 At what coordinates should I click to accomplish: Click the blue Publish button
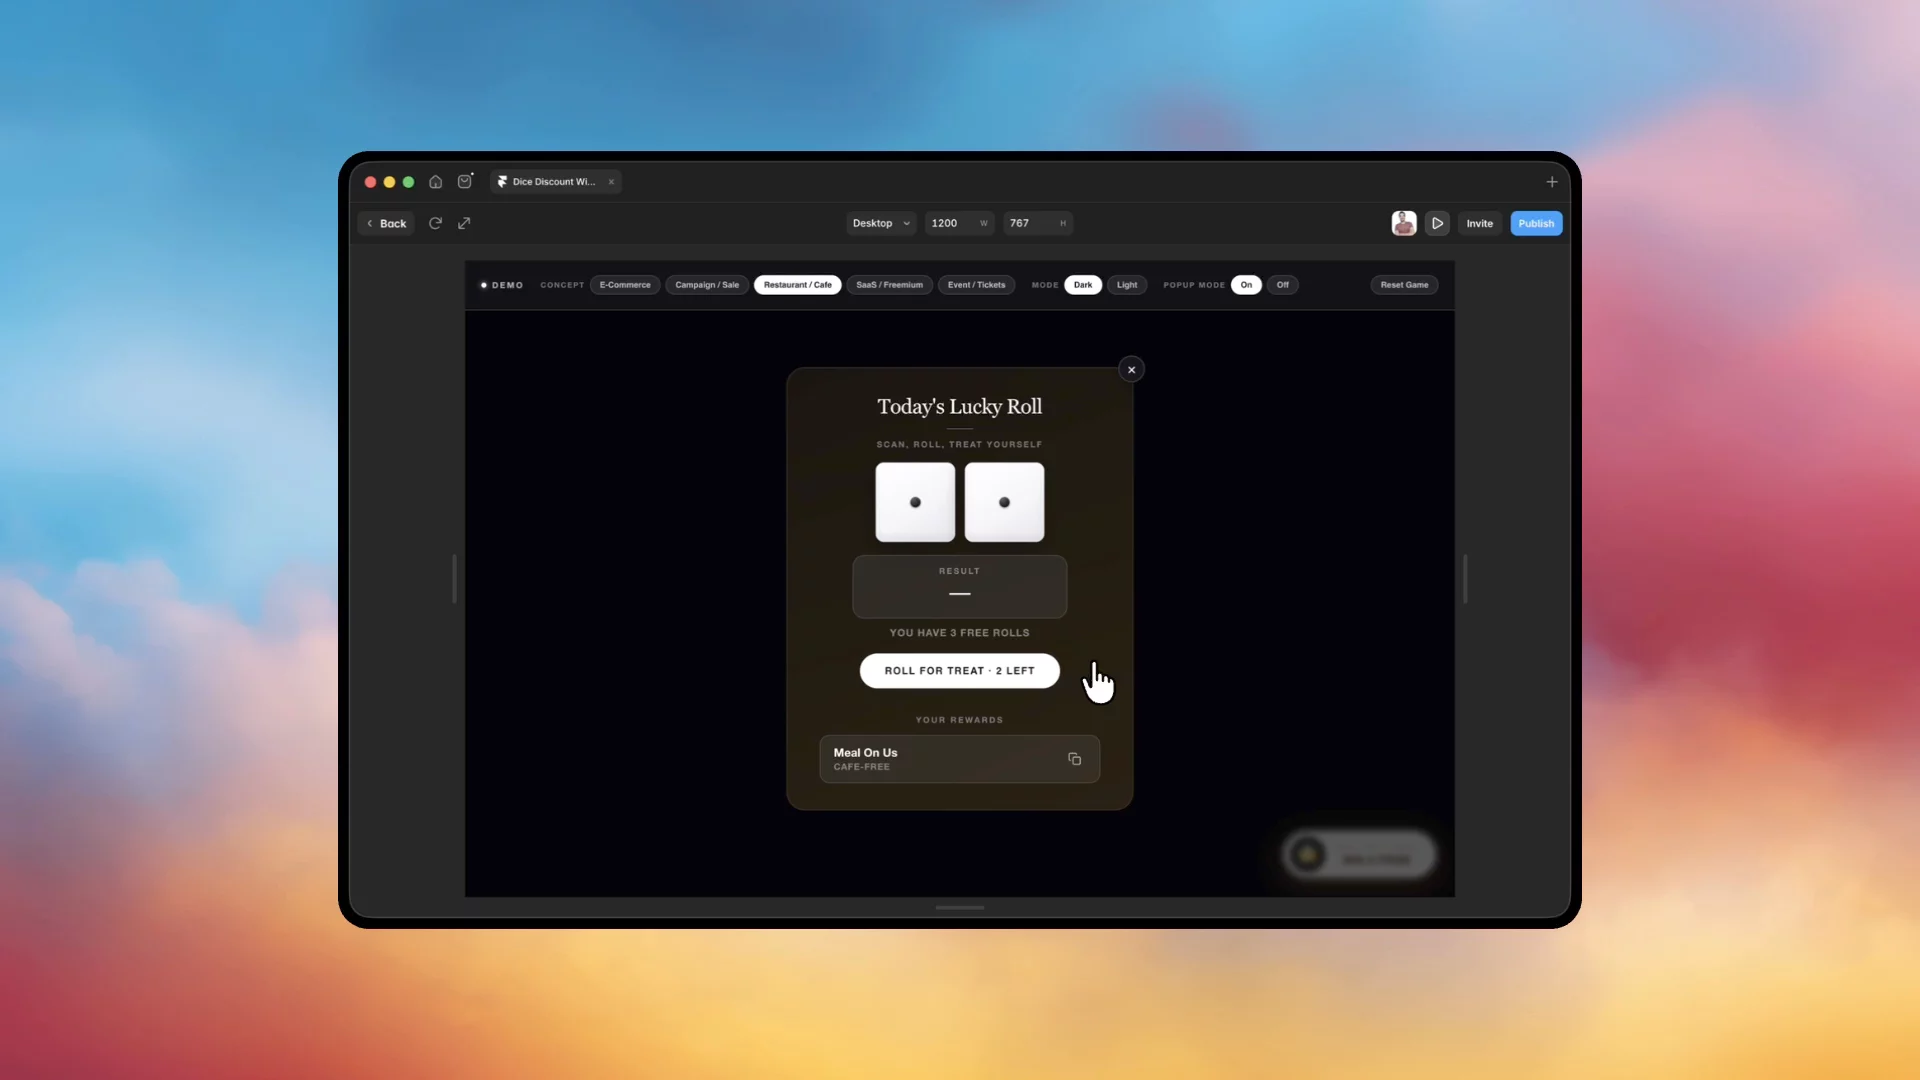(x=1536, y=223)
